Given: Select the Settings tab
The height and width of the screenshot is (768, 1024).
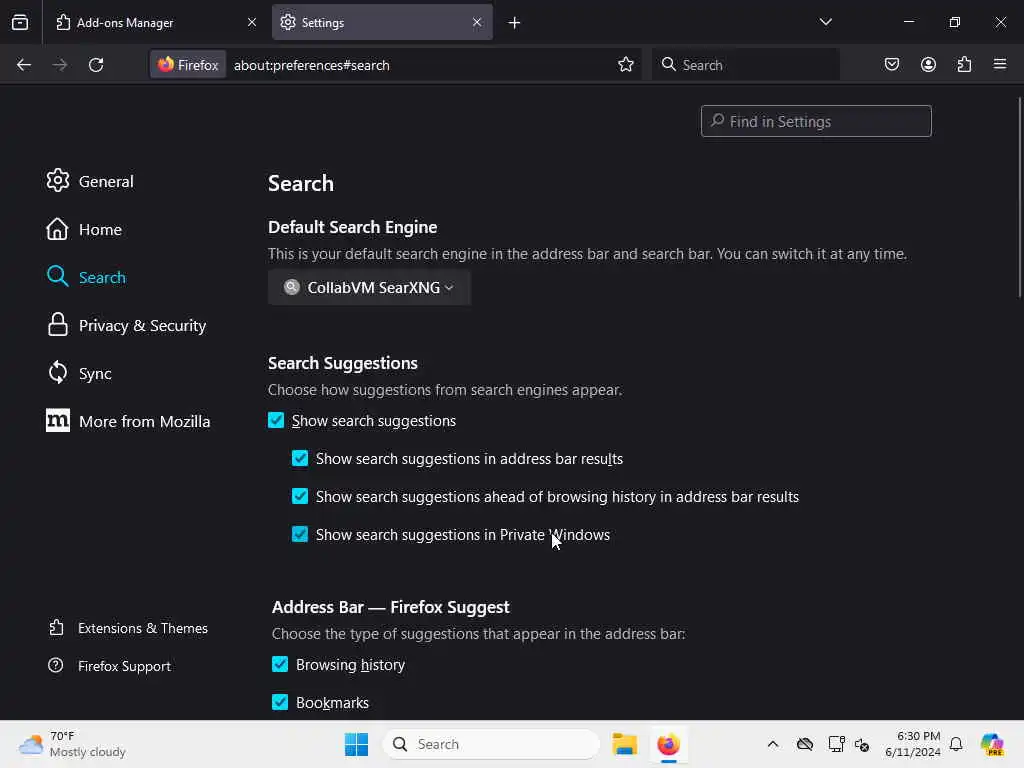Looking at the screenshot, I should (382, 22).
